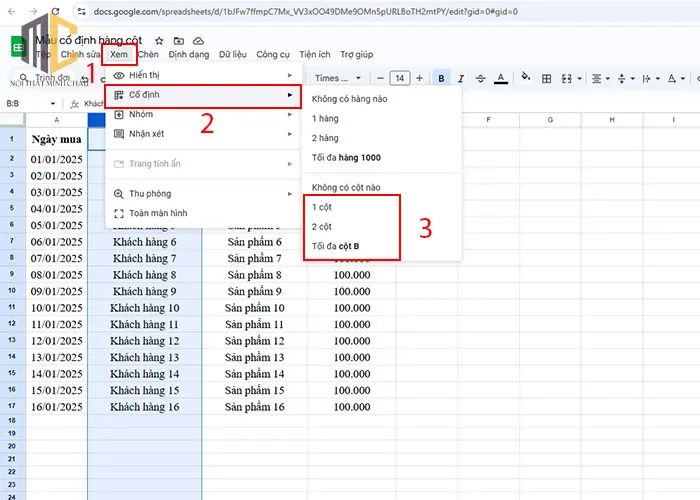Open the Chèn menu
700x500 pixels.
(x=148, y=54)
